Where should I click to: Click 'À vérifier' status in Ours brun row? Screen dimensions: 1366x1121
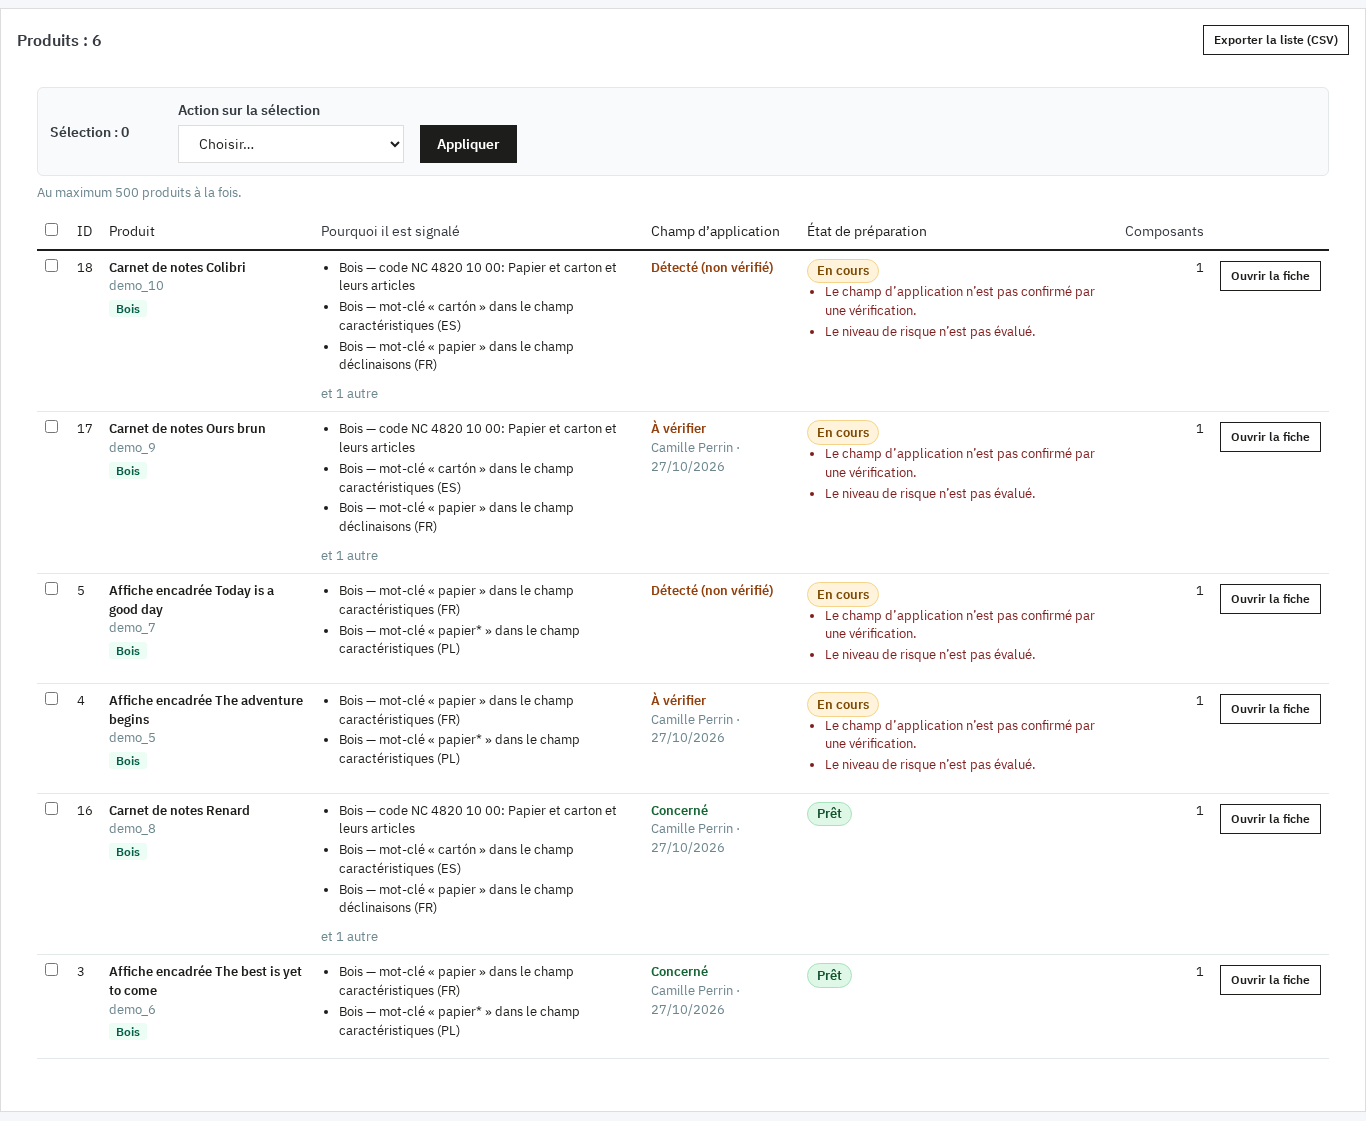(678, 429)
